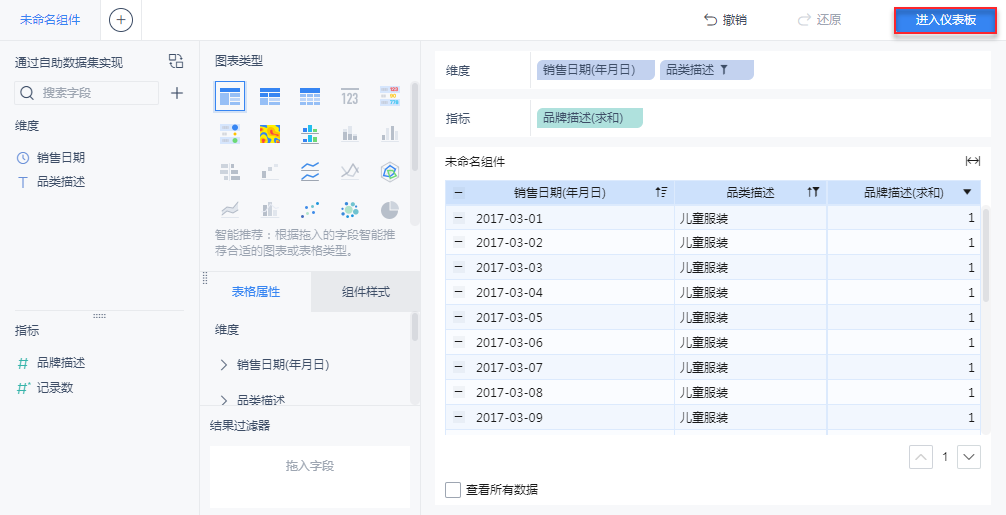Click the KPI indicator card (123) chart type
This screenshot has height=515, width=1006.
(349, 97)
